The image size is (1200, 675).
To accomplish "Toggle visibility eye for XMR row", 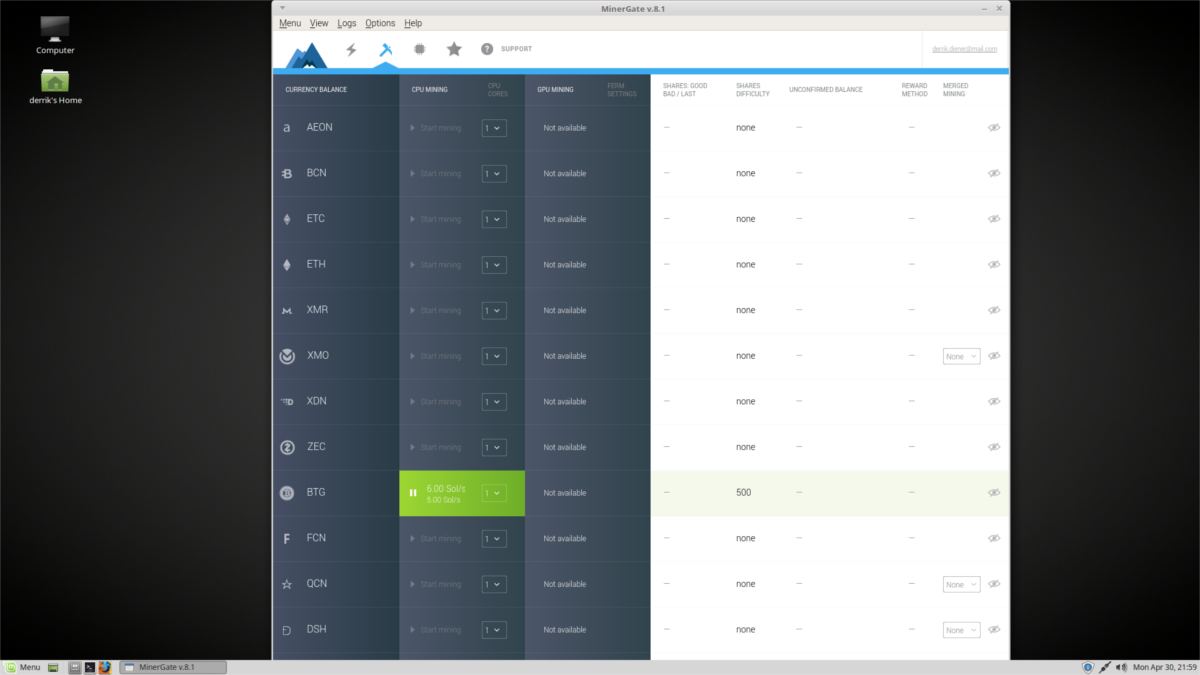I will point(994,310).
